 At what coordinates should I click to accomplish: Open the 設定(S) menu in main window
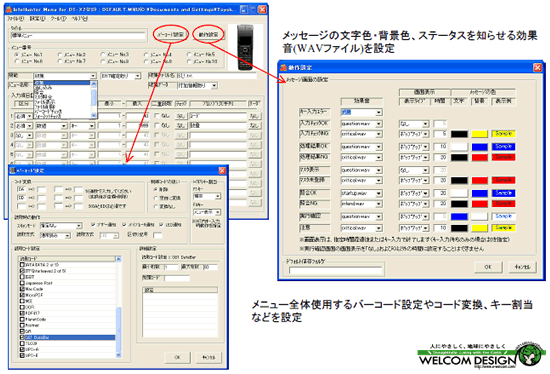tap(37, 18)
